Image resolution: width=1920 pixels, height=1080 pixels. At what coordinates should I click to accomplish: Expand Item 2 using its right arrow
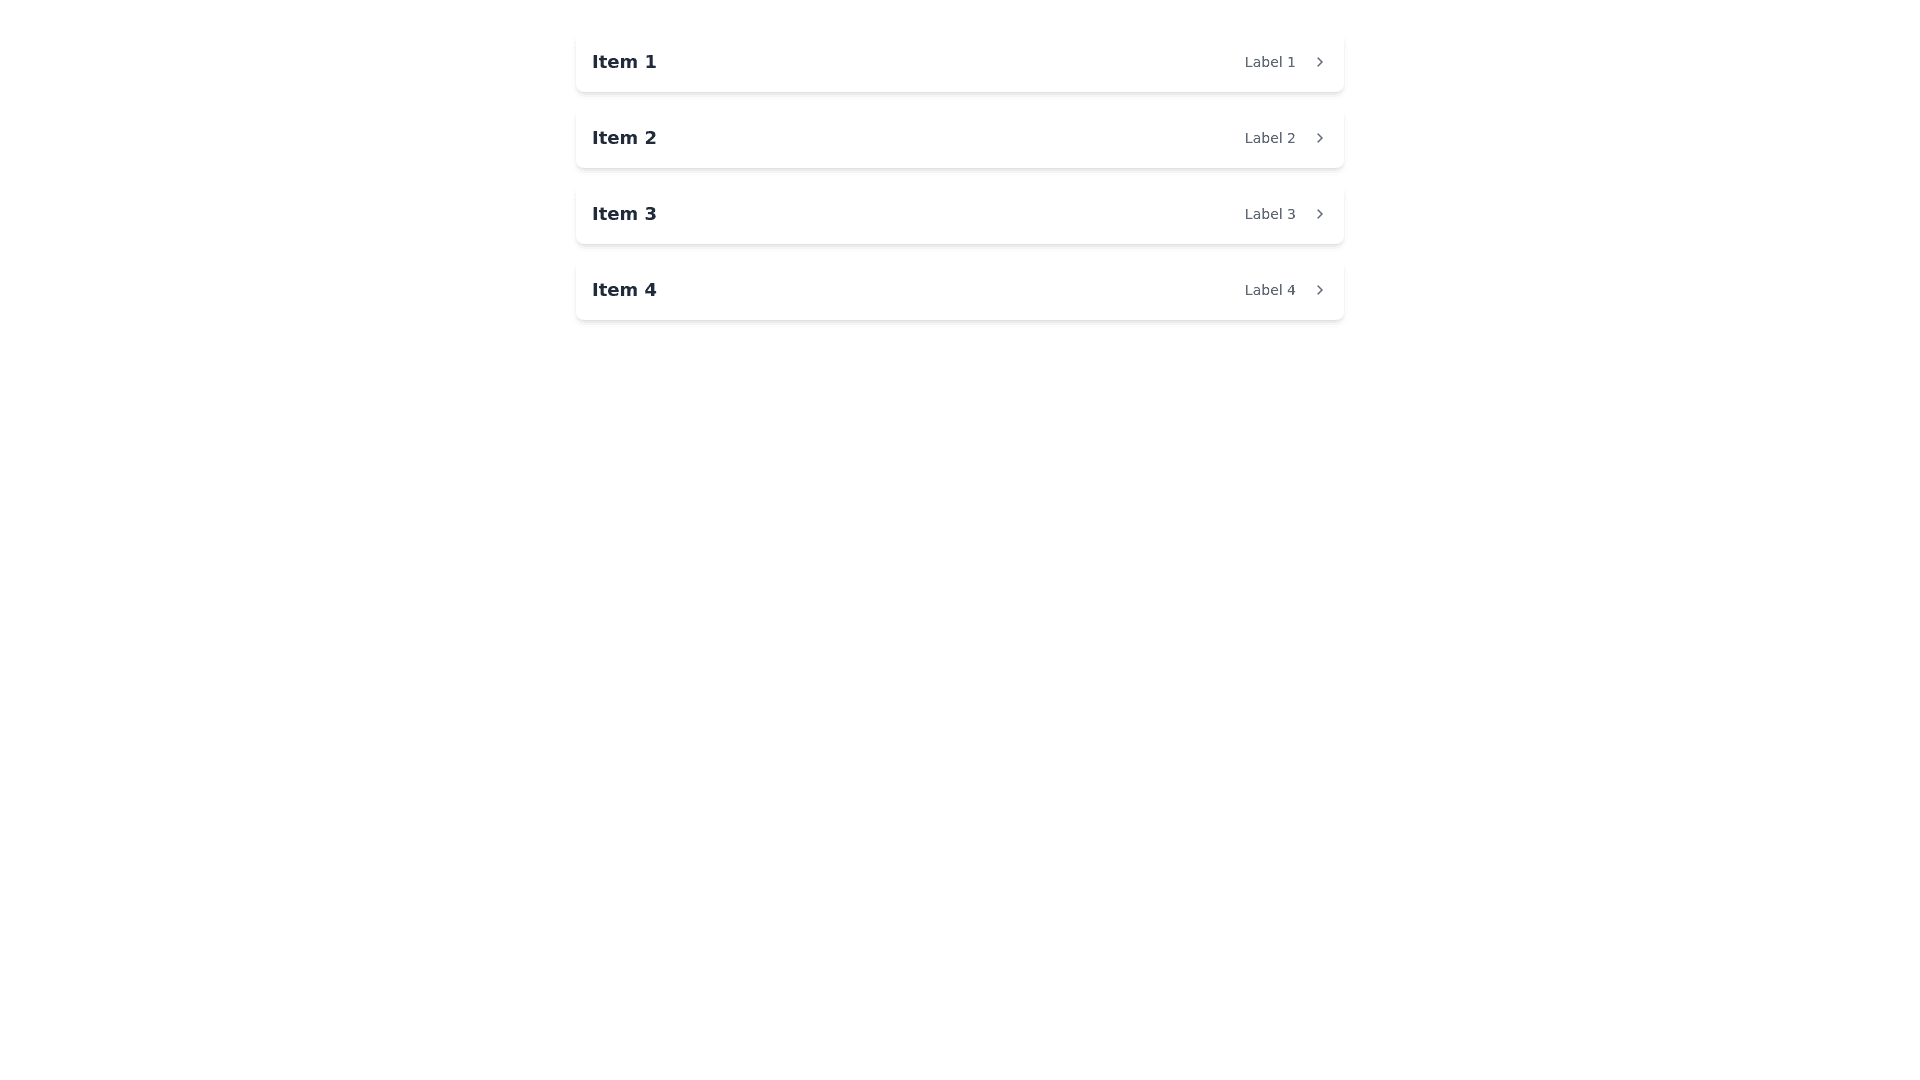[x=1319, y=138]
